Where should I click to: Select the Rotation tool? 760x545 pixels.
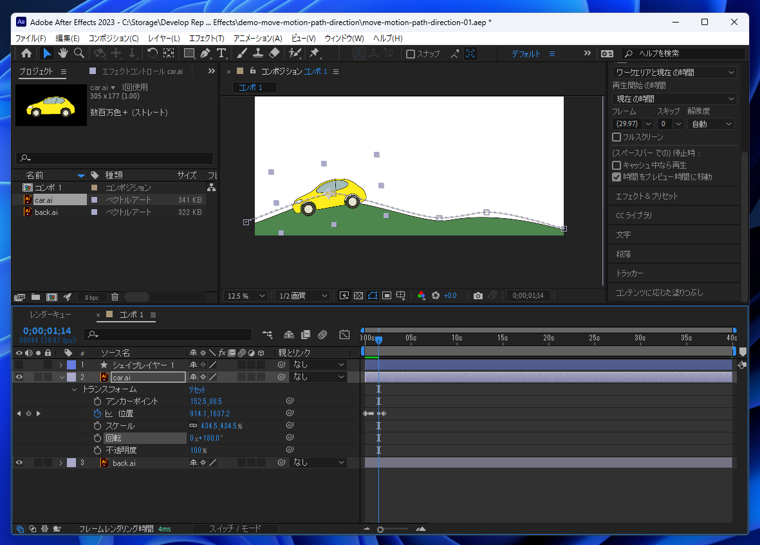[152, 53]
